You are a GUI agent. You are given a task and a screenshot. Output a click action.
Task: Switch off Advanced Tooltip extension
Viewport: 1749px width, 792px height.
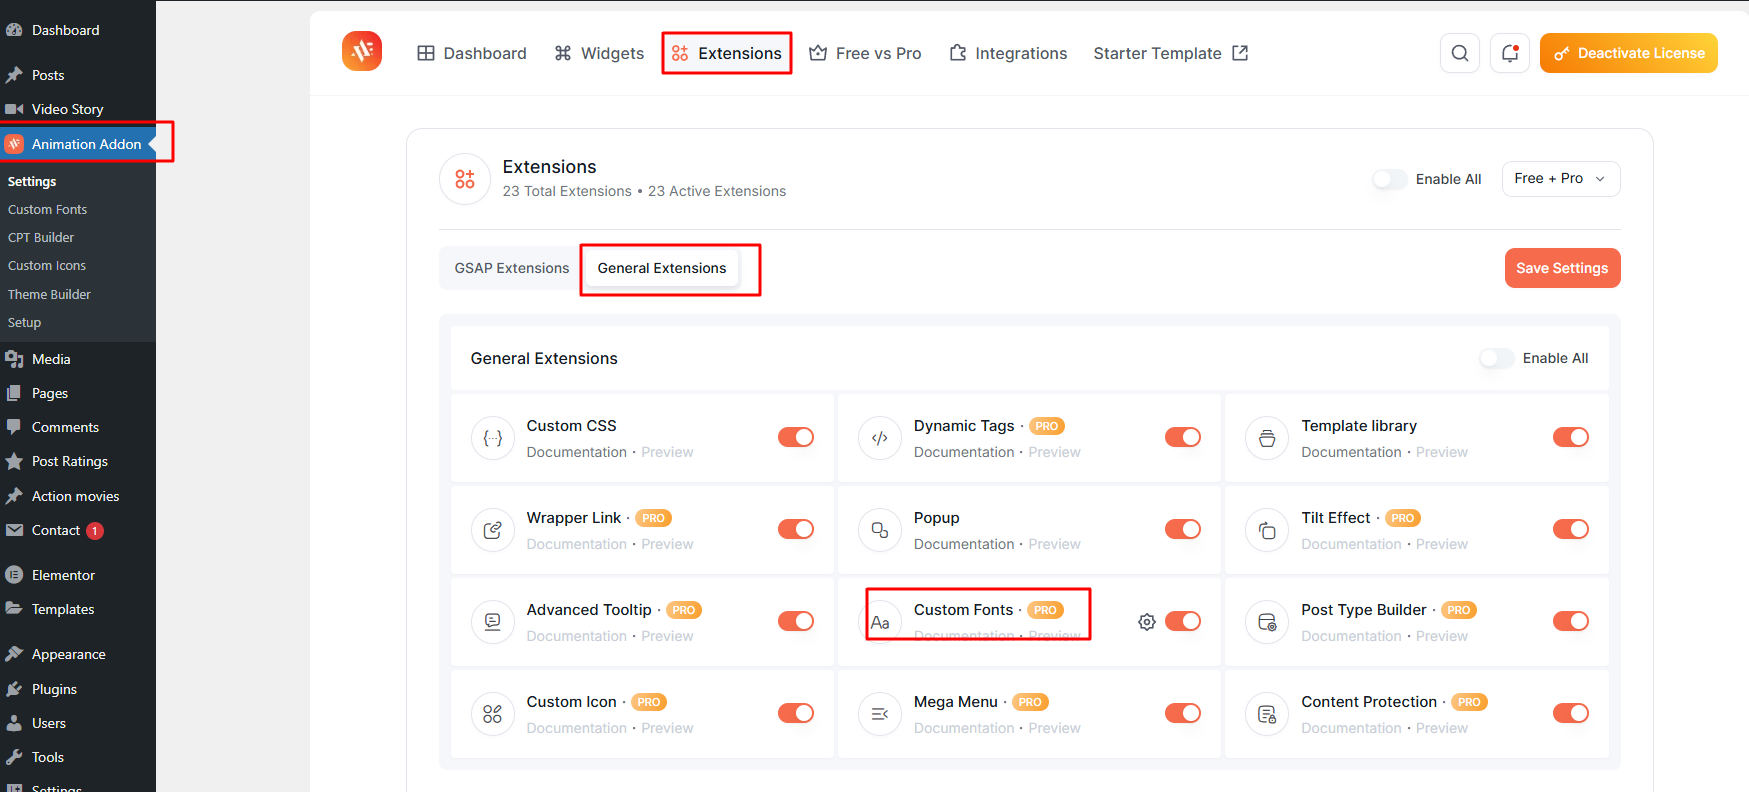tap(796, 621)
